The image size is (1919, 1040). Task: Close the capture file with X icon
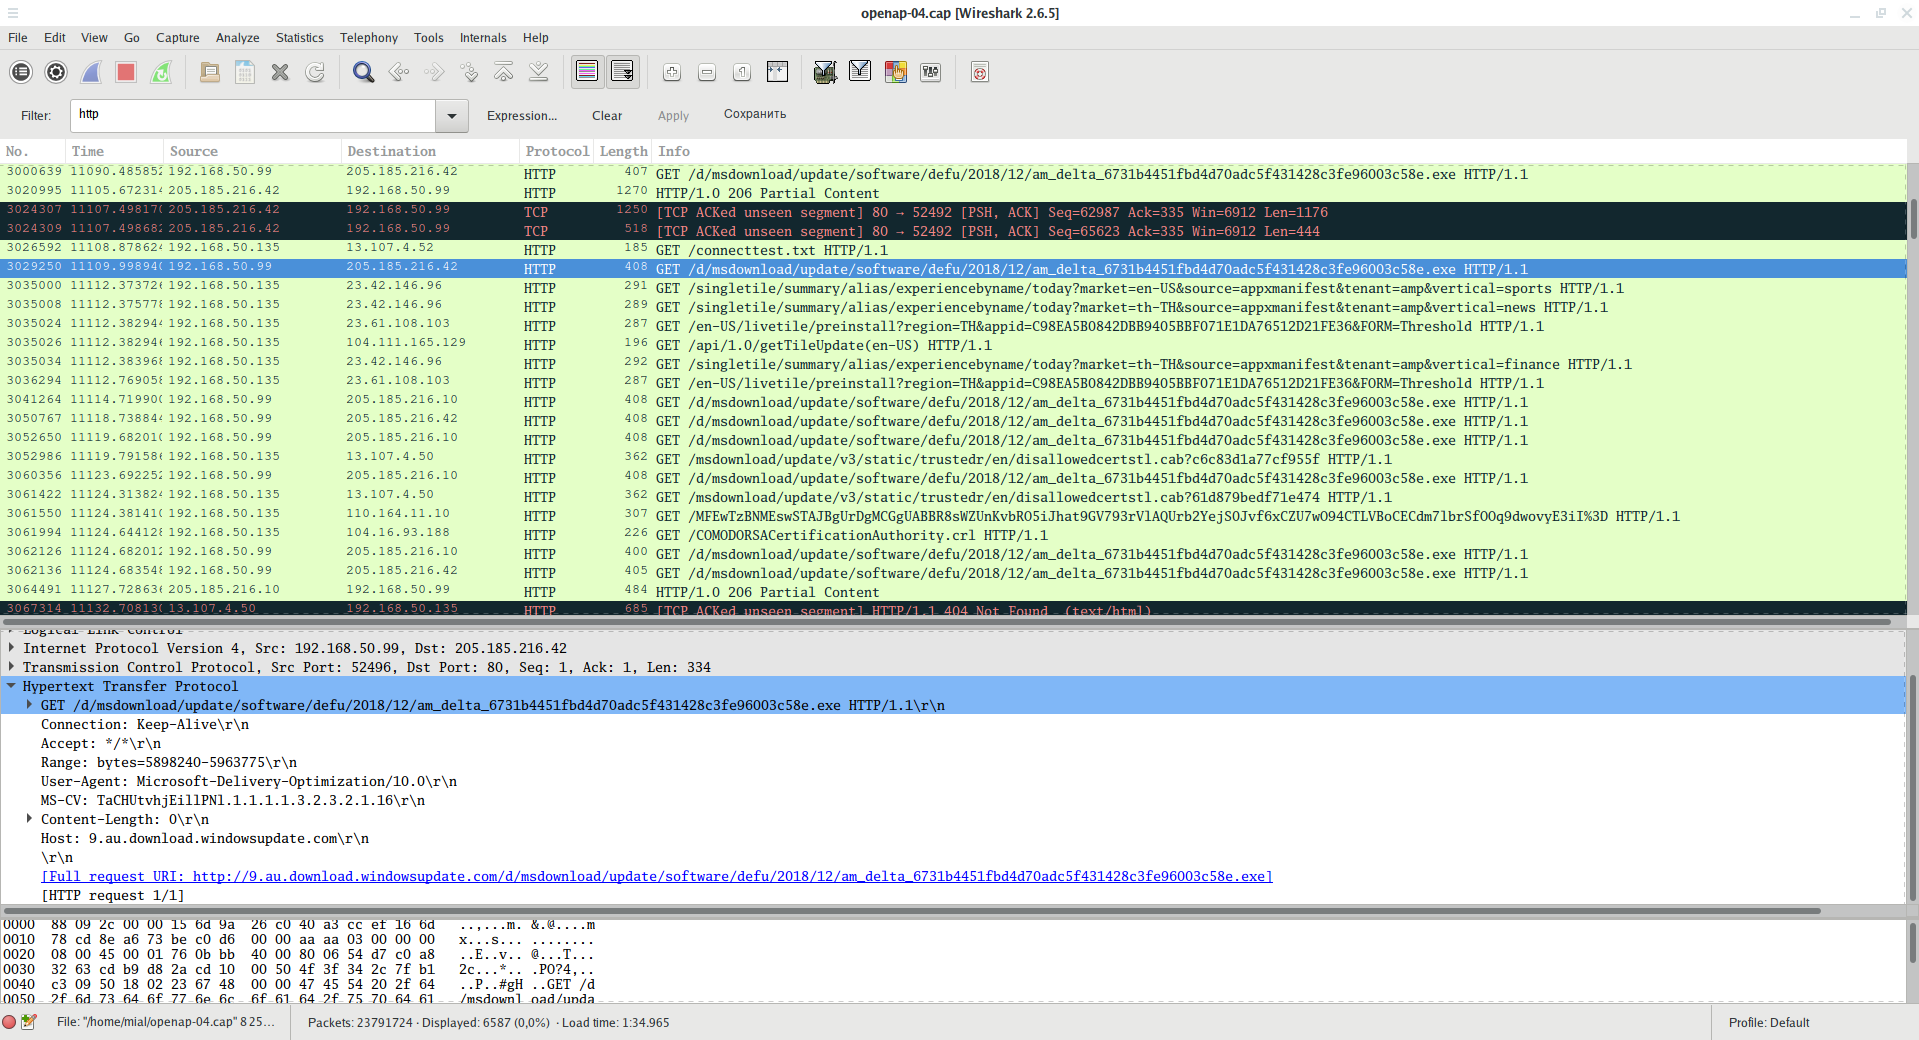pos(280,72)
